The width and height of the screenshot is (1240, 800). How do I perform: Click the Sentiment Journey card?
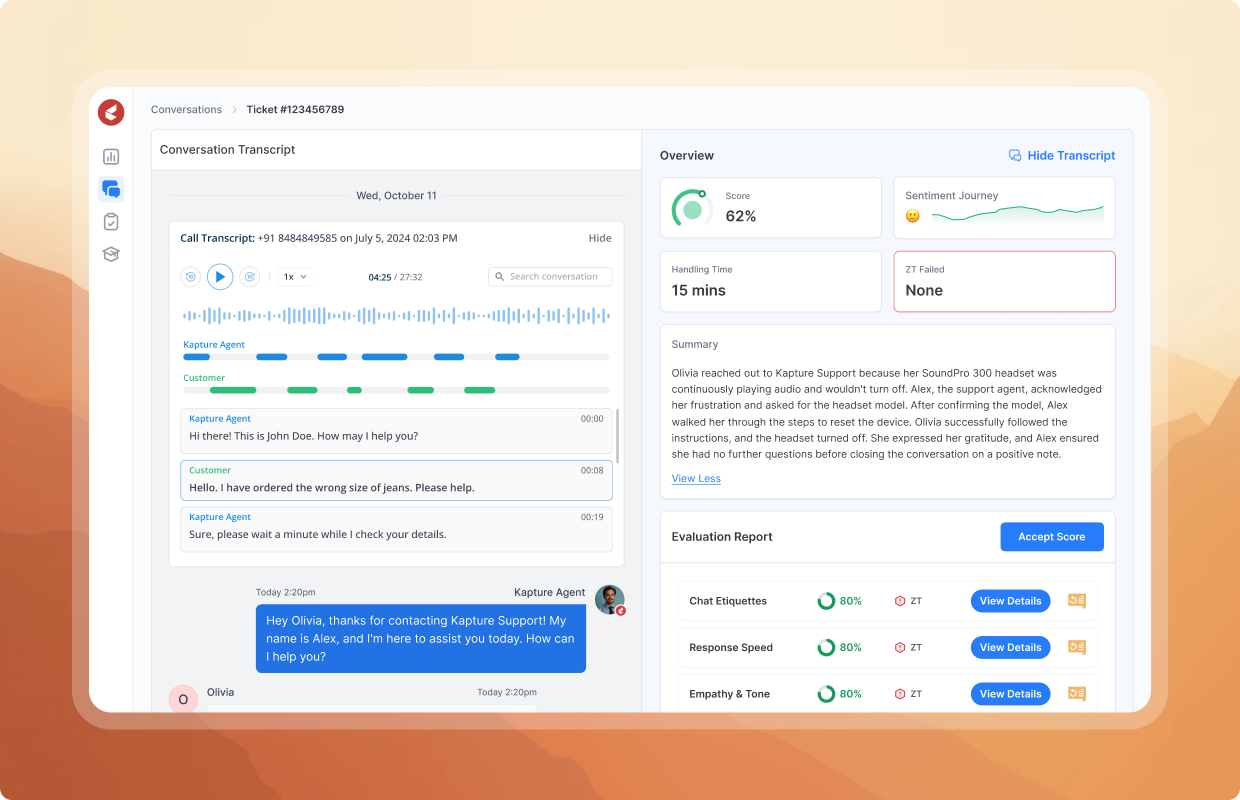1004,208
